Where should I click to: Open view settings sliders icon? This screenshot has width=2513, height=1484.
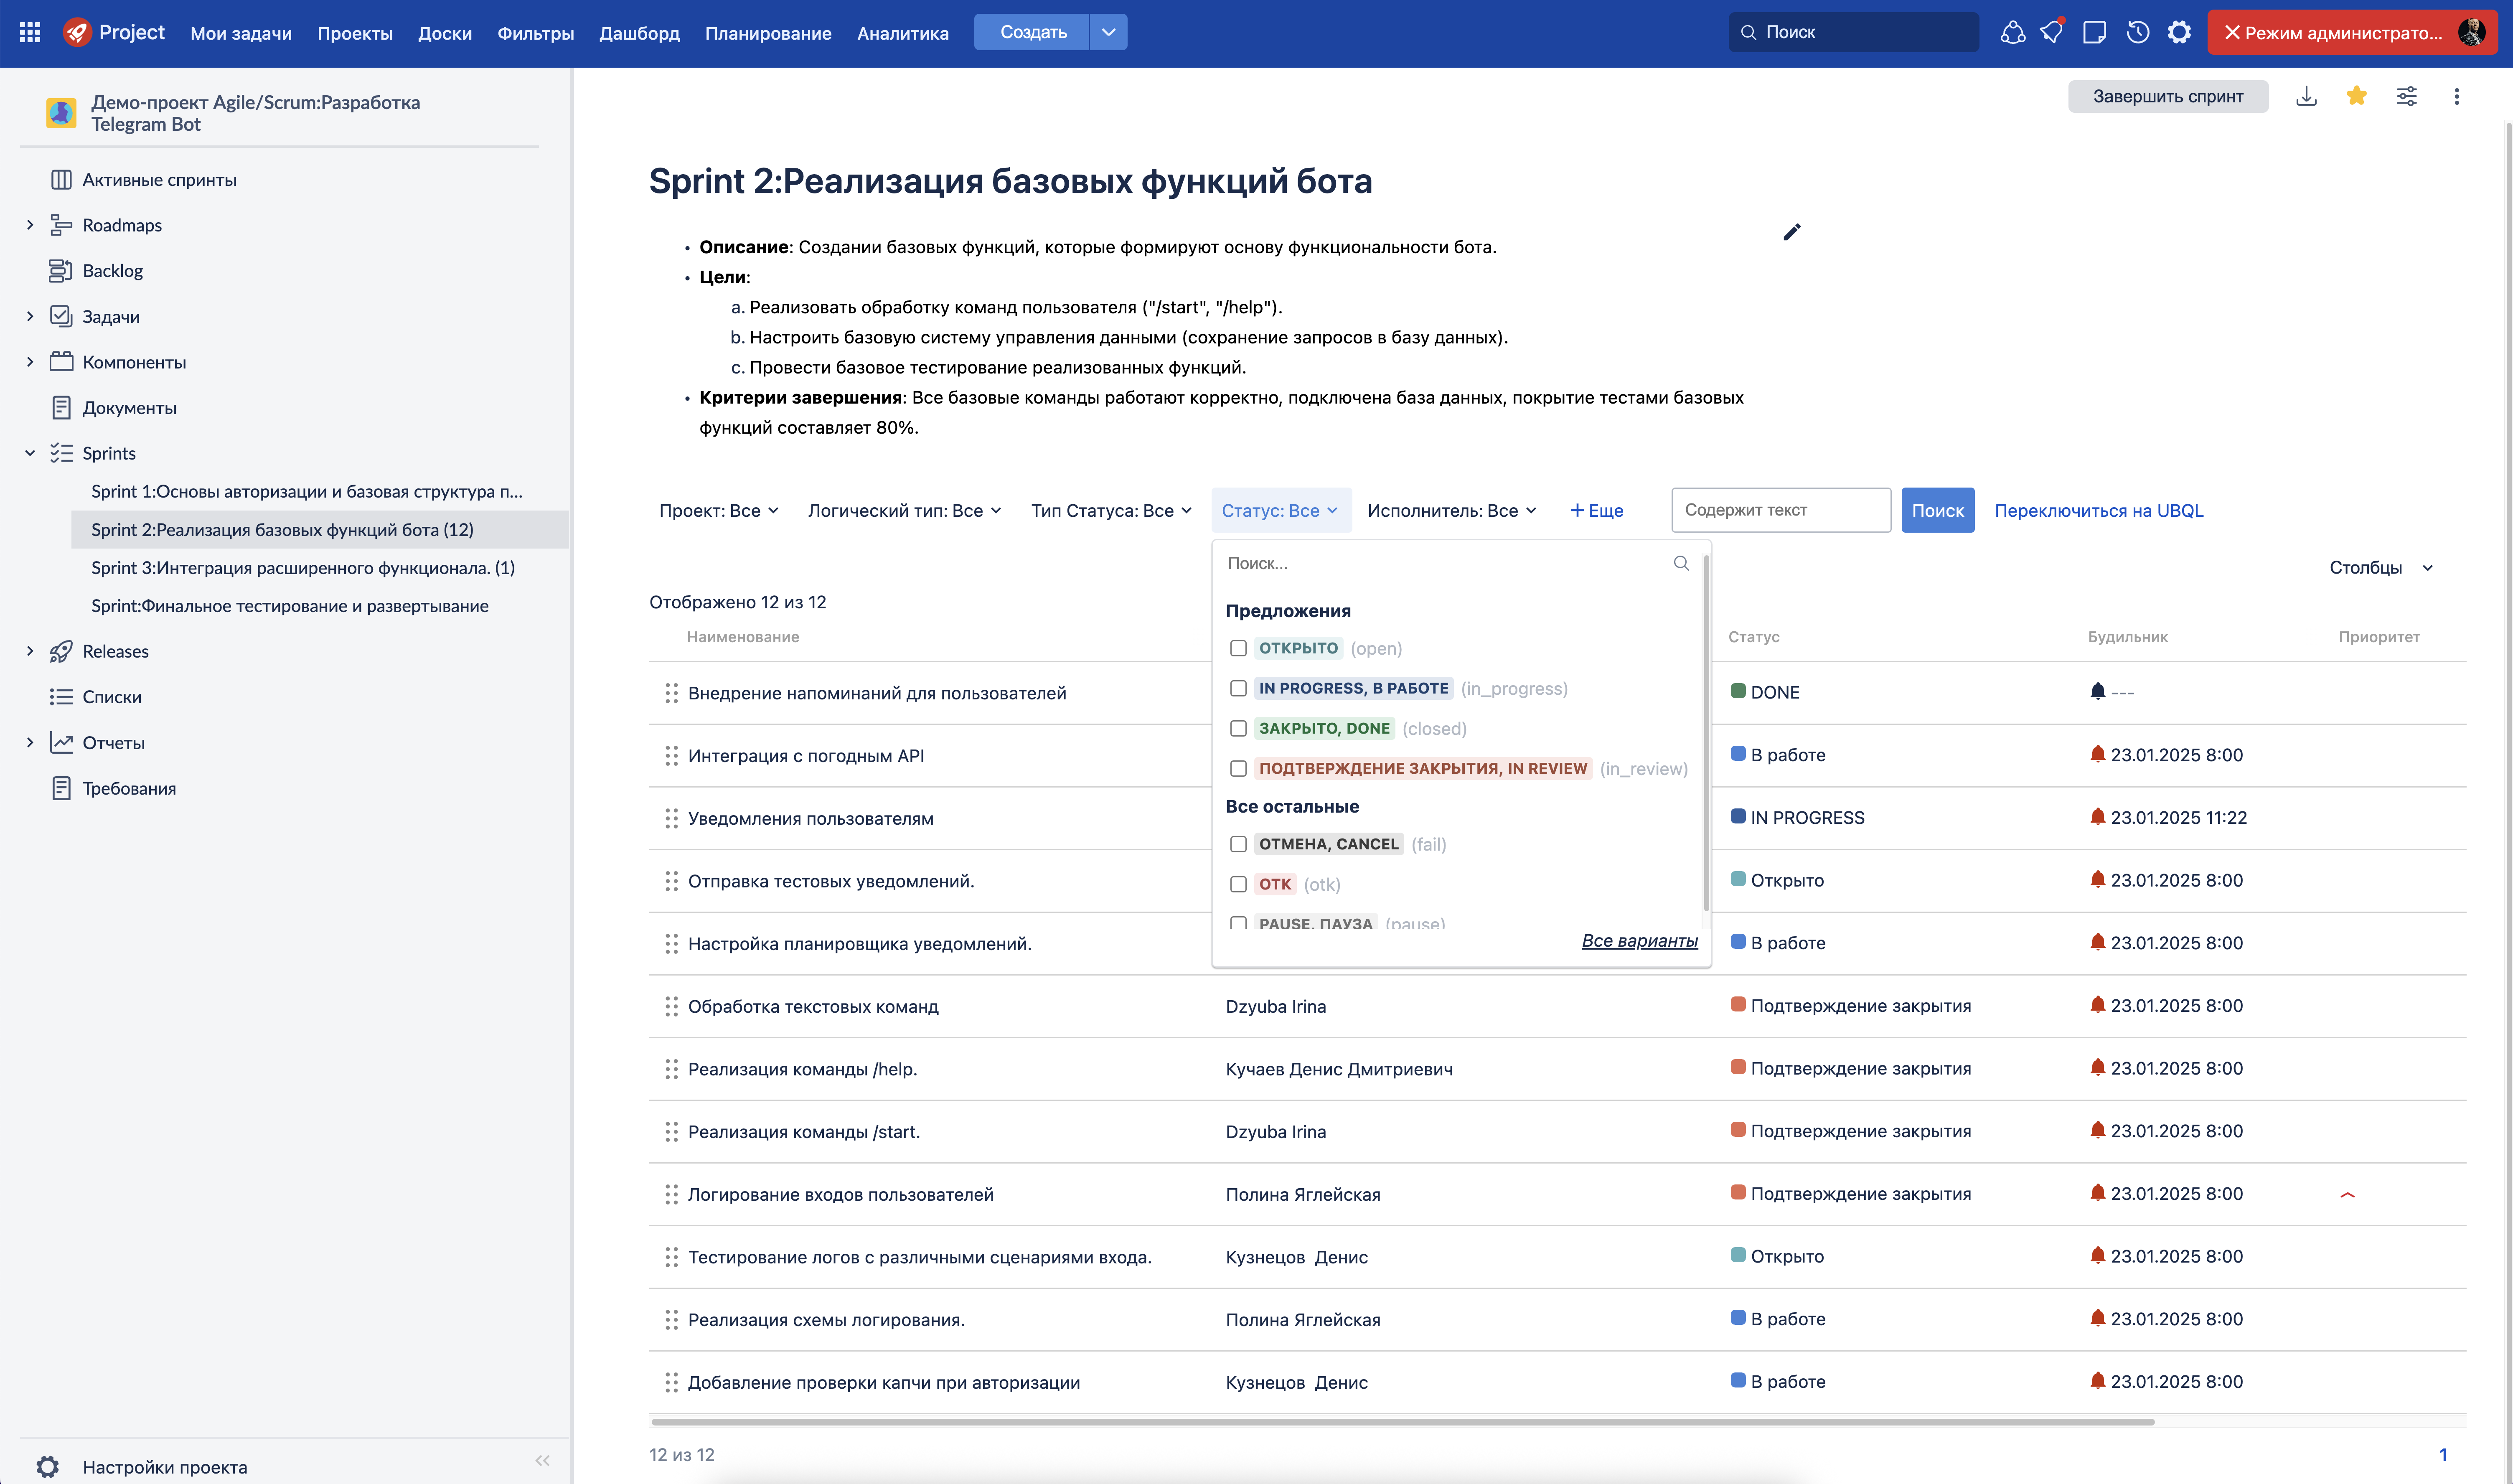[x=2406, y=96]
